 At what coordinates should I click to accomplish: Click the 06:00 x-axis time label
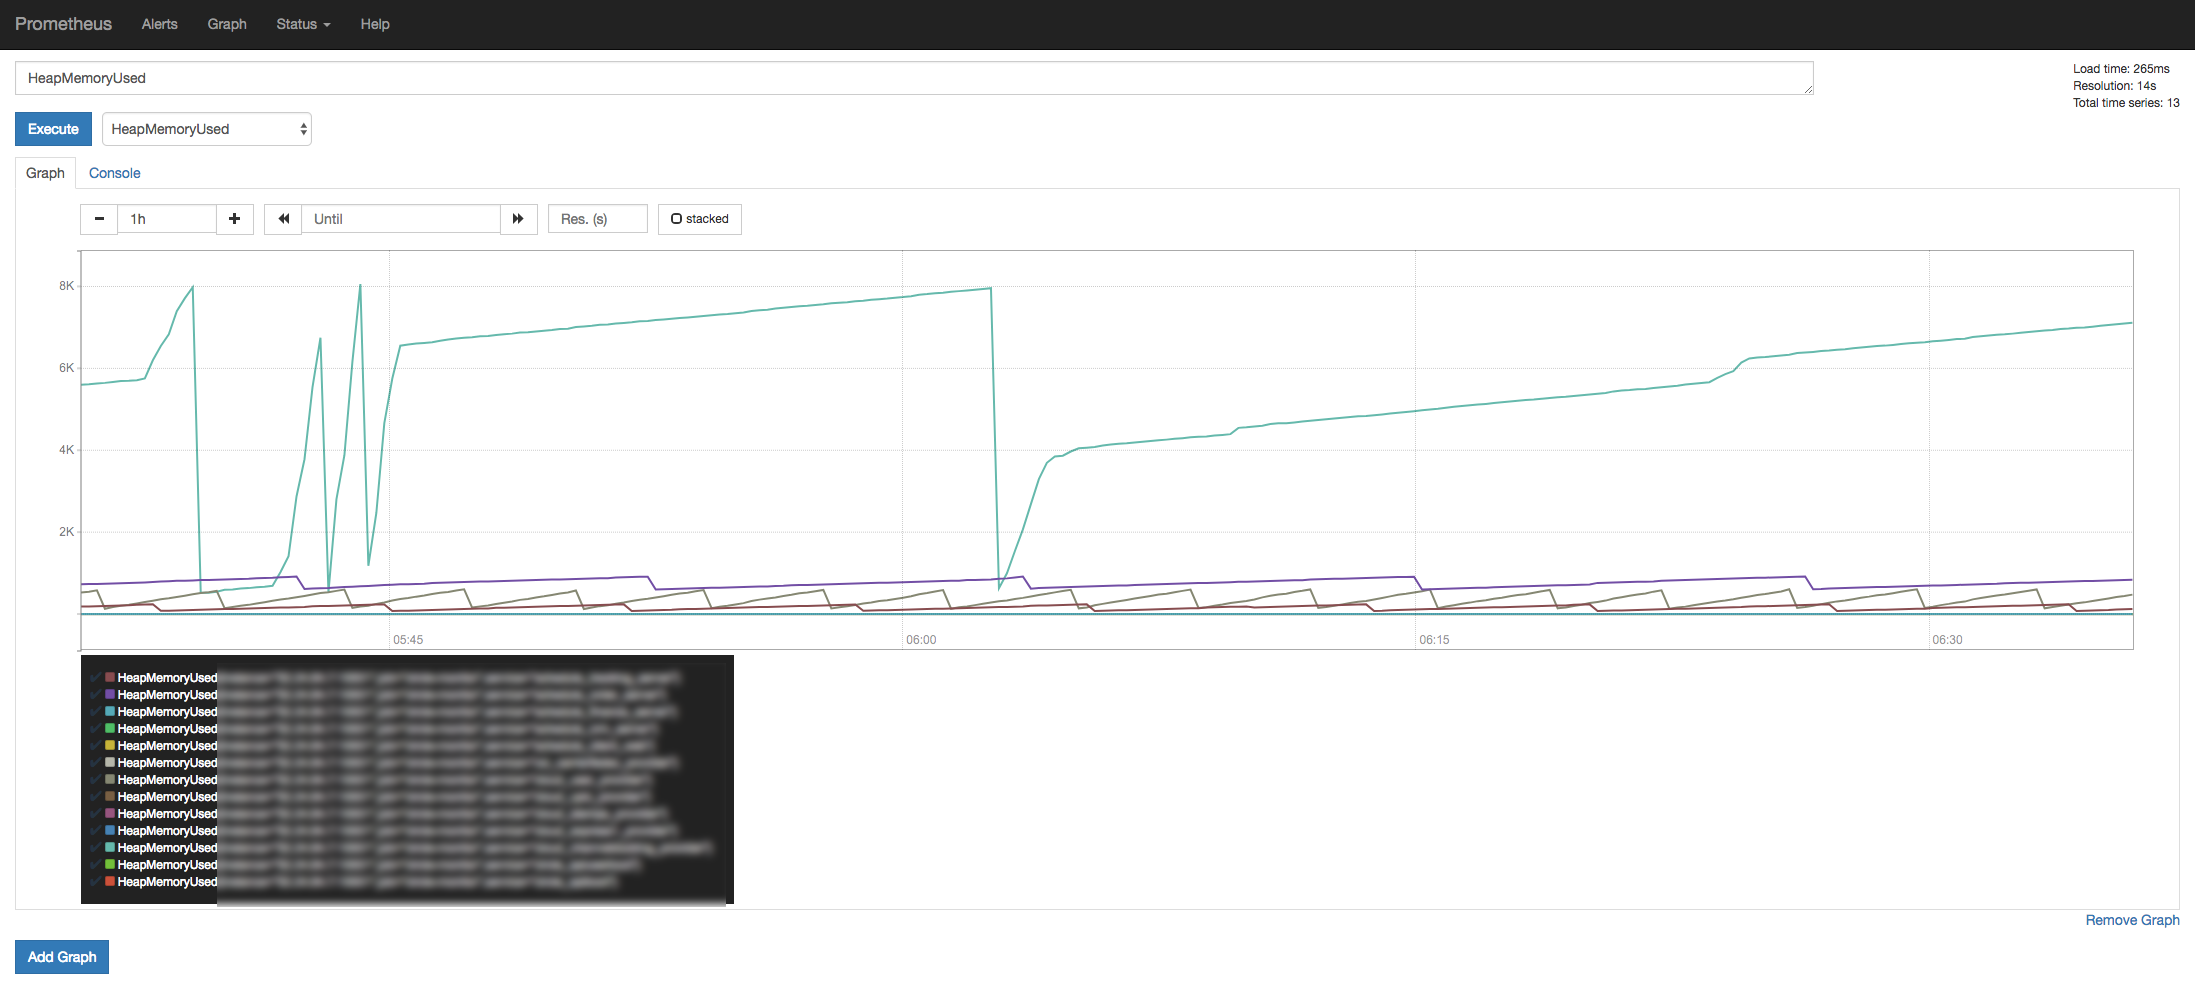921,640
